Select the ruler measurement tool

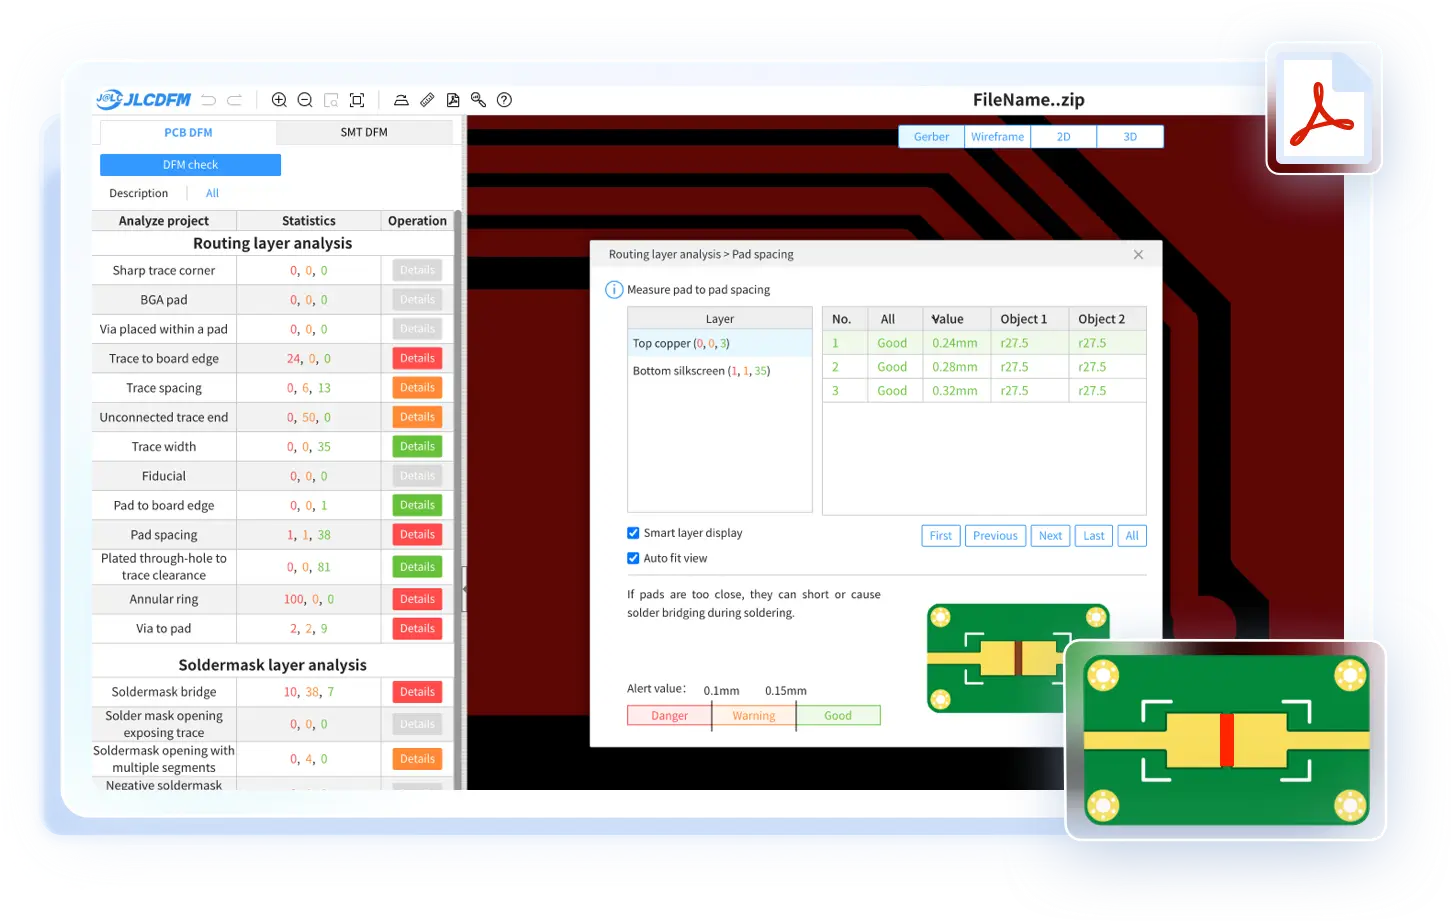coord(427,100)
